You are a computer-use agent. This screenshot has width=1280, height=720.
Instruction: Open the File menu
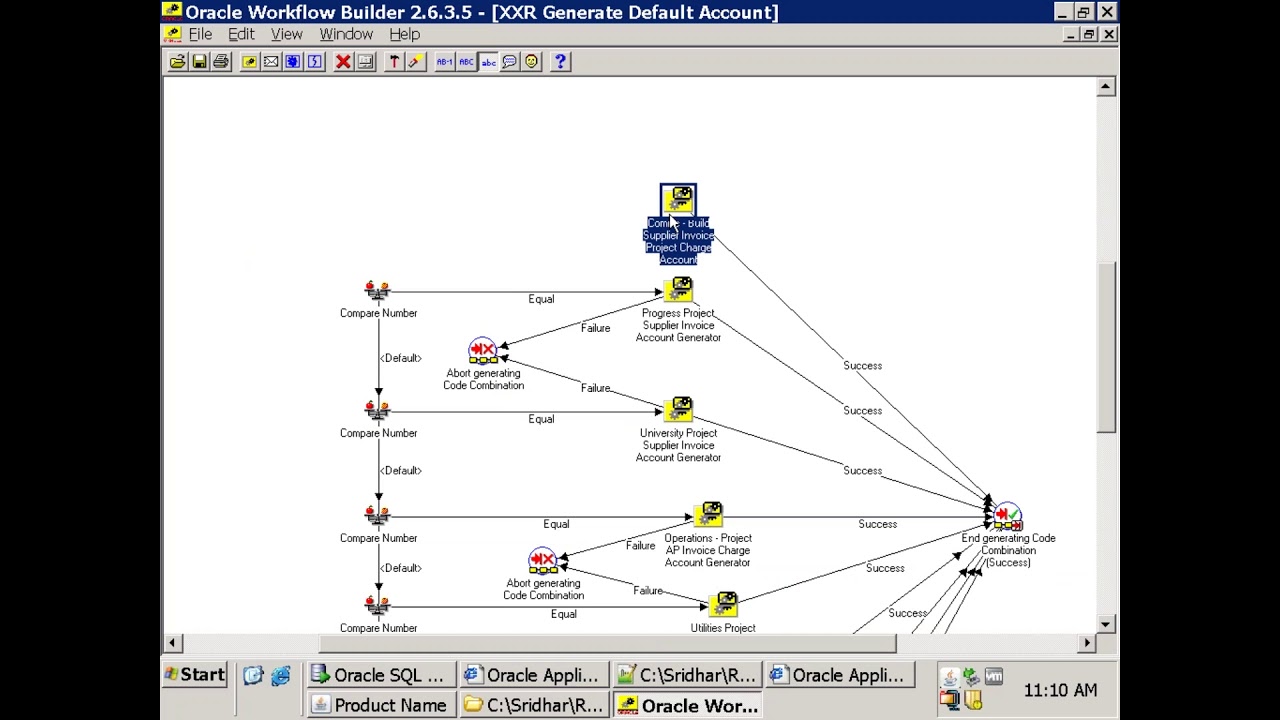tap(200, 34)
